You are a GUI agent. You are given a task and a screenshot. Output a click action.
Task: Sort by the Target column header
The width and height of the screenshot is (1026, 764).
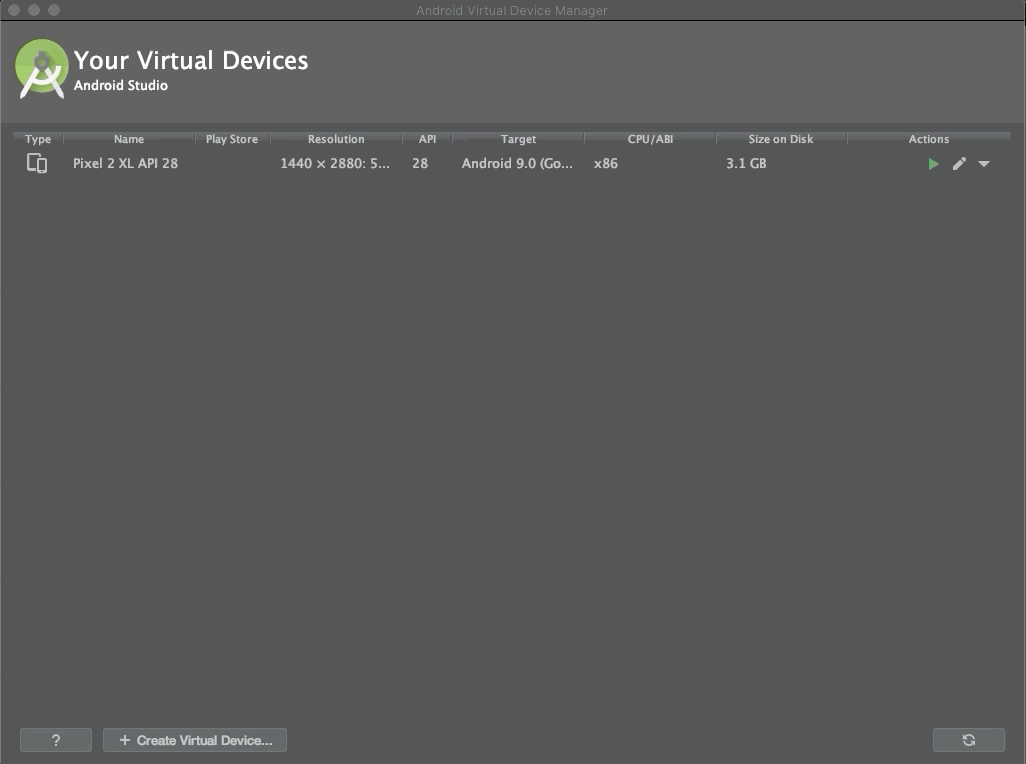tap(518, 139)
